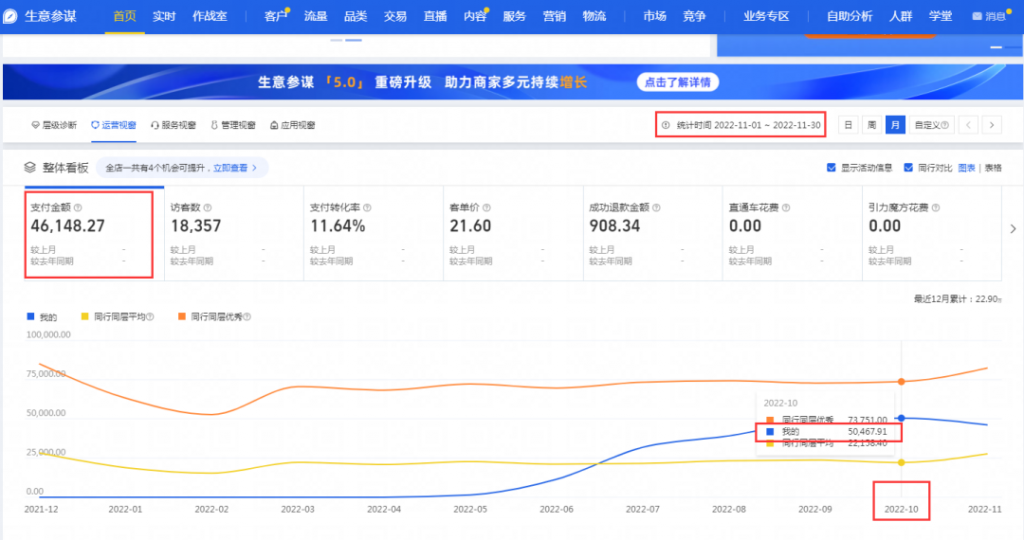Select 周 weekly period button
This screenshot has height=540, width=1024.
pos(872,125)
